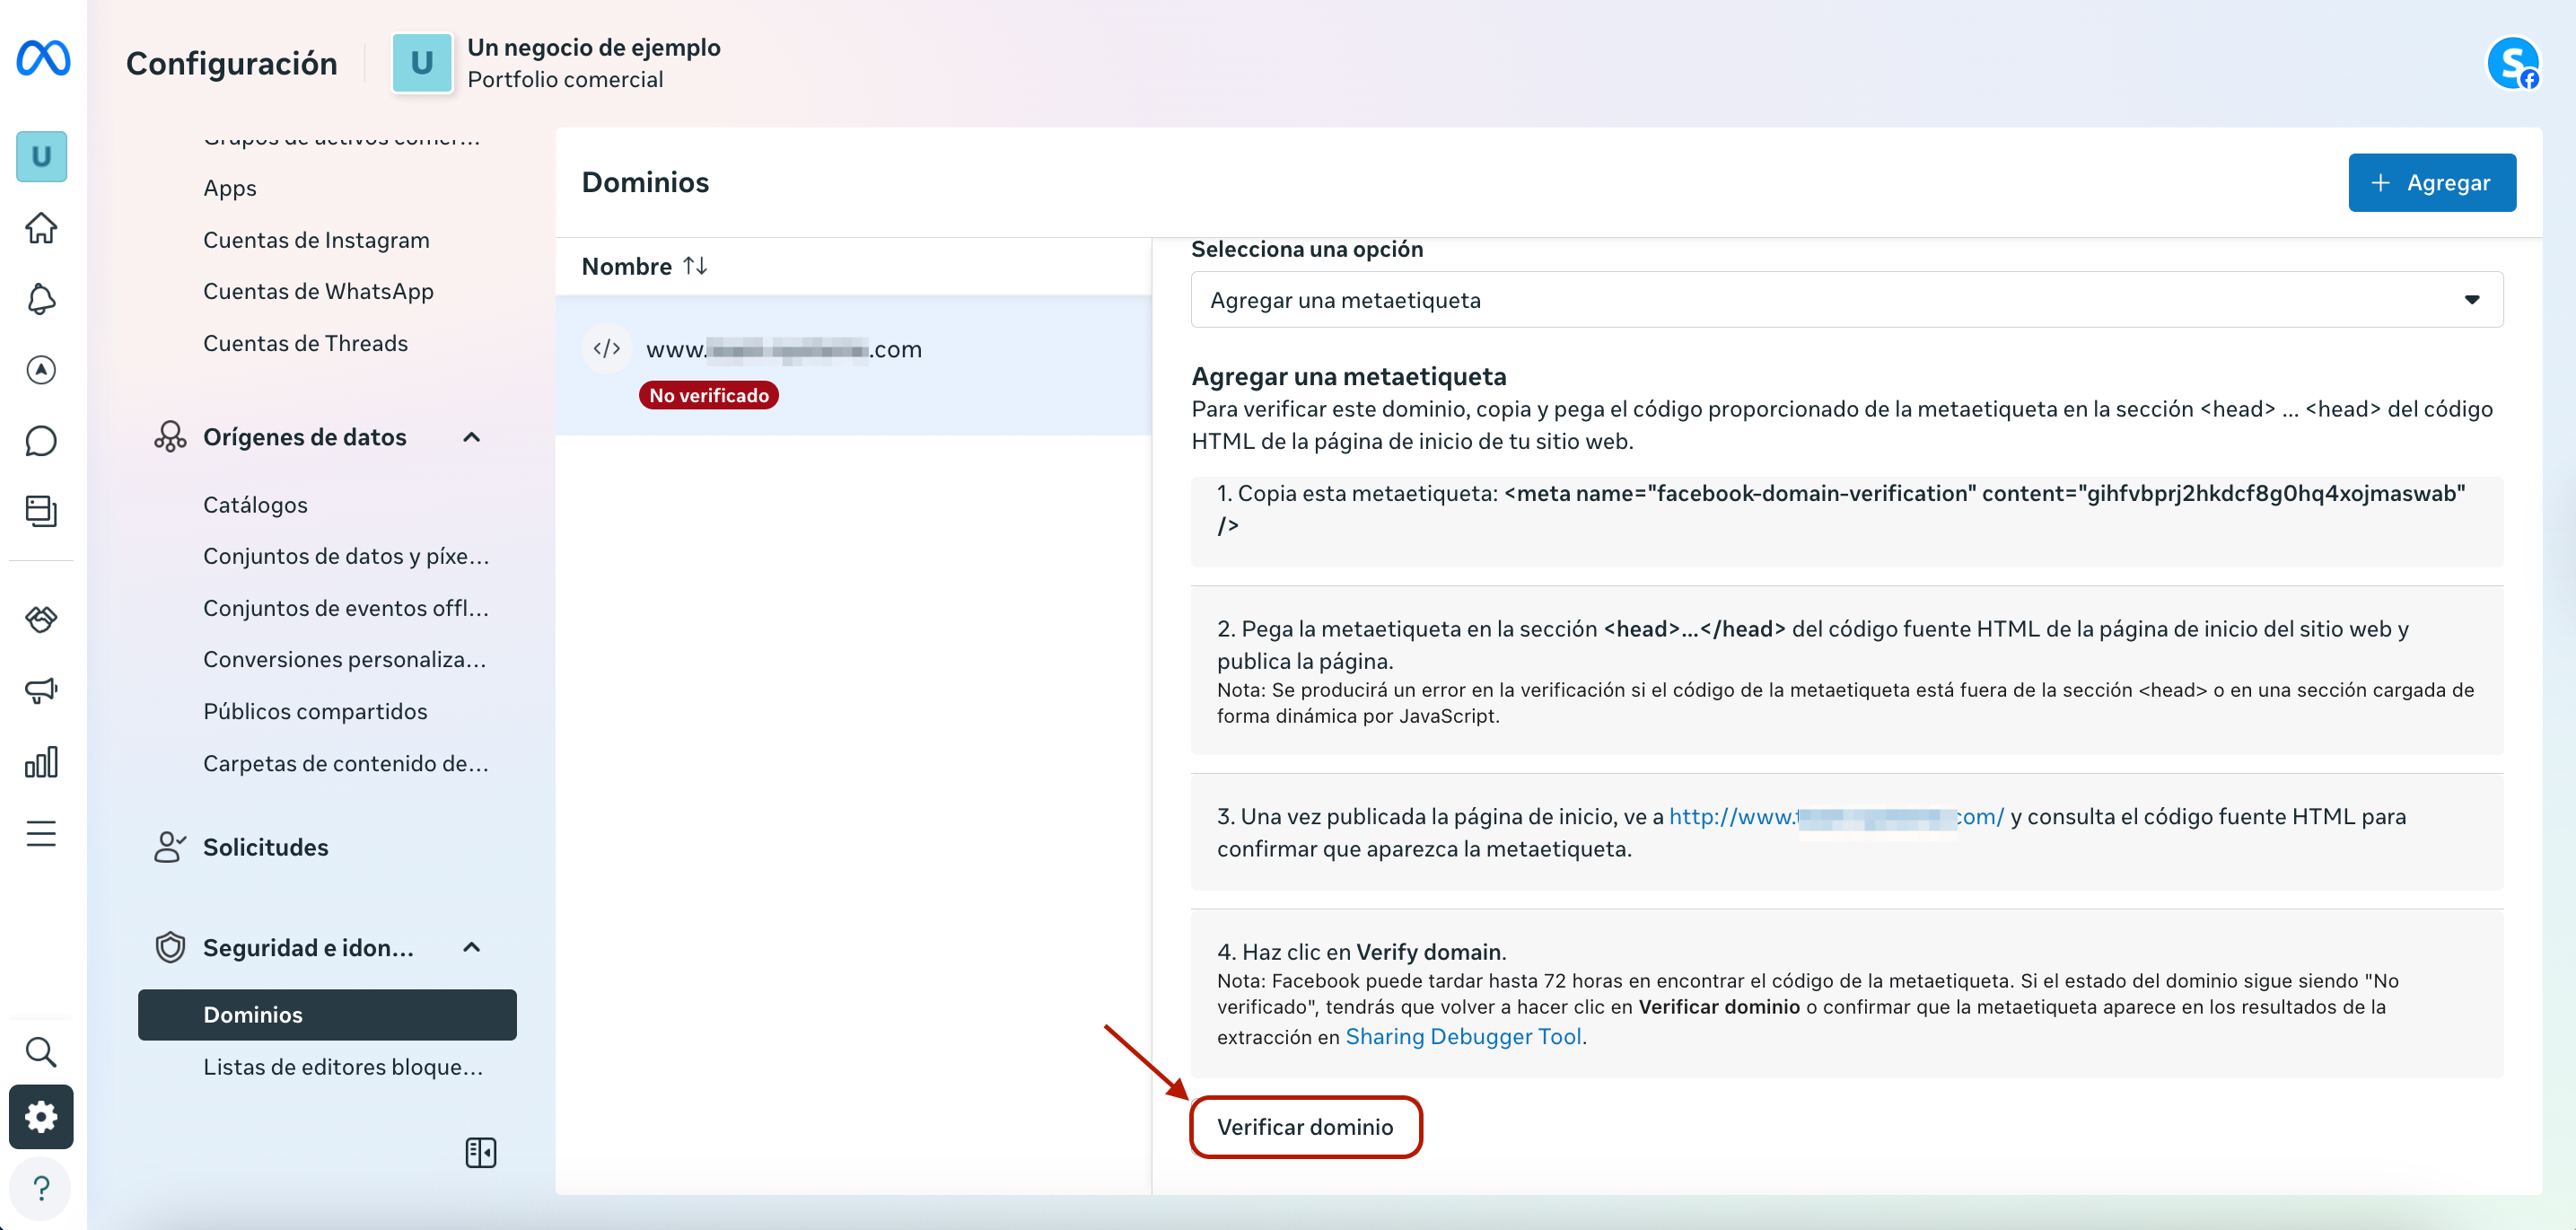This screenshot has height=1230, width=2576.
Task: Open the profile avatar at top right
Action: click(2511, 62)
